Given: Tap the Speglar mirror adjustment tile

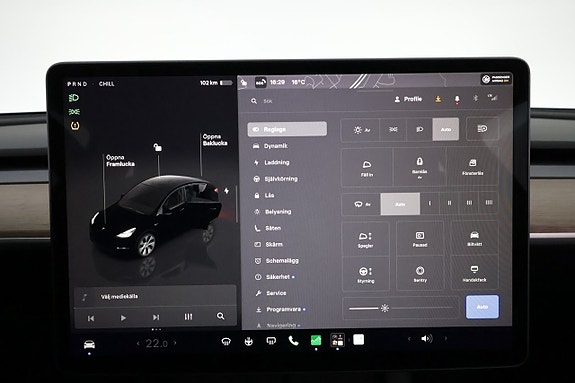Looking at the screenshot, I should (365, 240).
